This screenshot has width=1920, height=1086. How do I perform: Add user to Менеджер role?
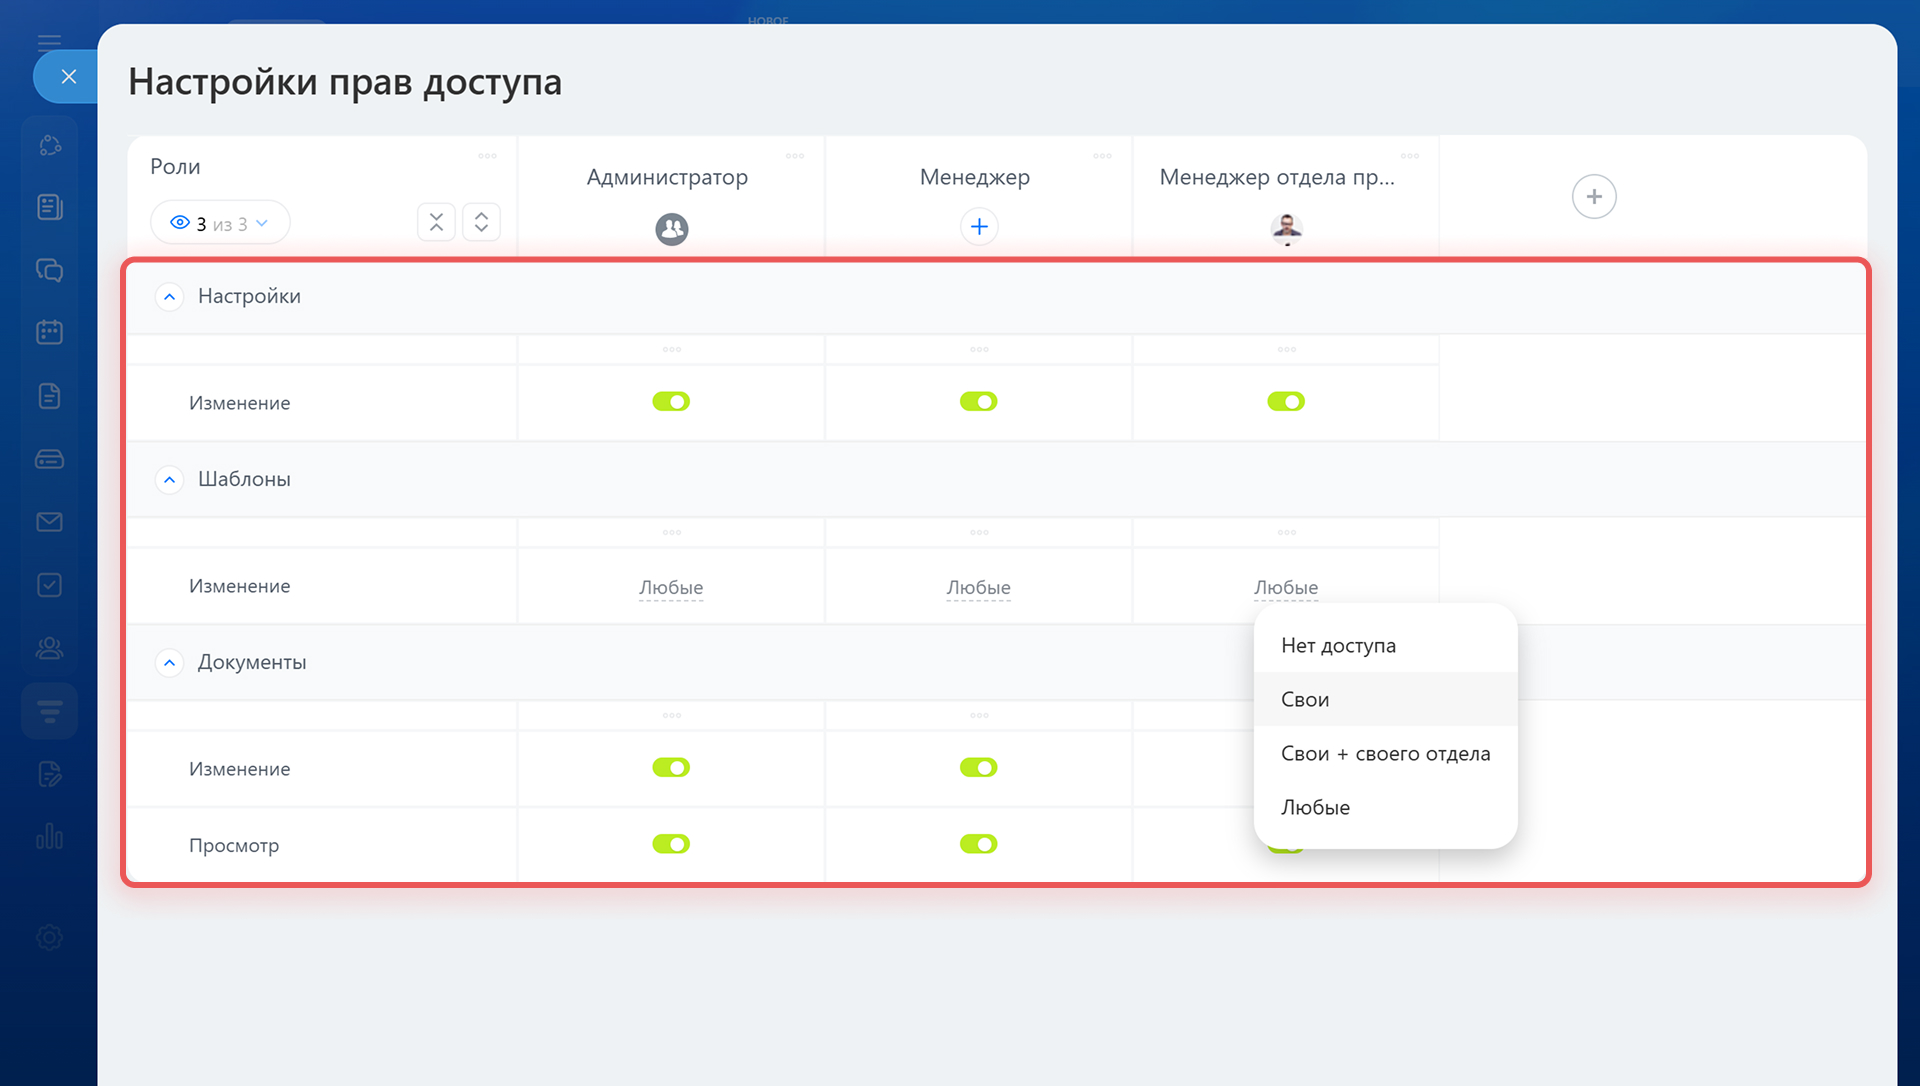click(979, 227)
